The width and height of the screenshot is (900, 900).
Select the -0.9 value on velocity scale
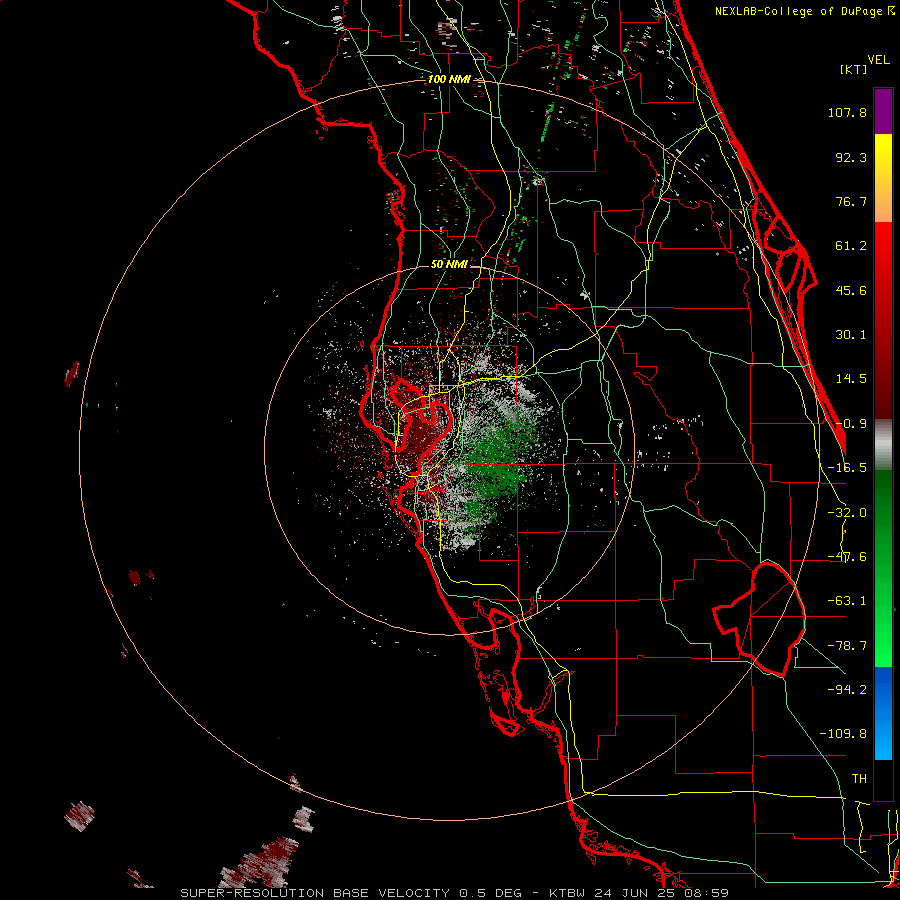tap(851, 424)
